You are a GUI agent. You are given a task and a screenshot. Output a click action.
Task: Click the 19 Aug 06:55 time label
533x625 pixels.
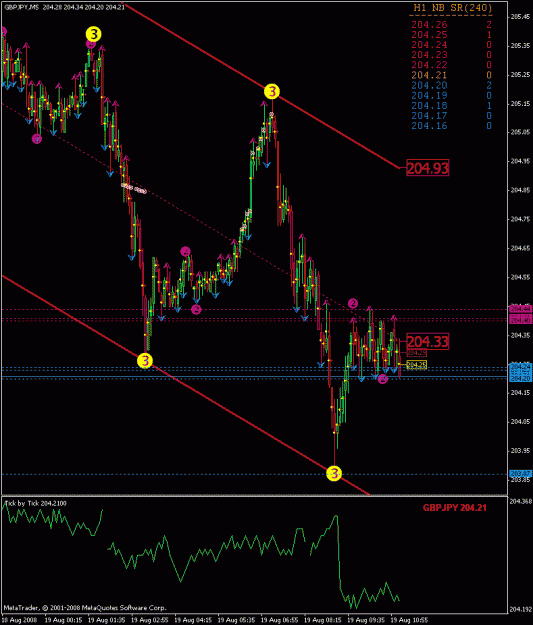click(279, 620)
